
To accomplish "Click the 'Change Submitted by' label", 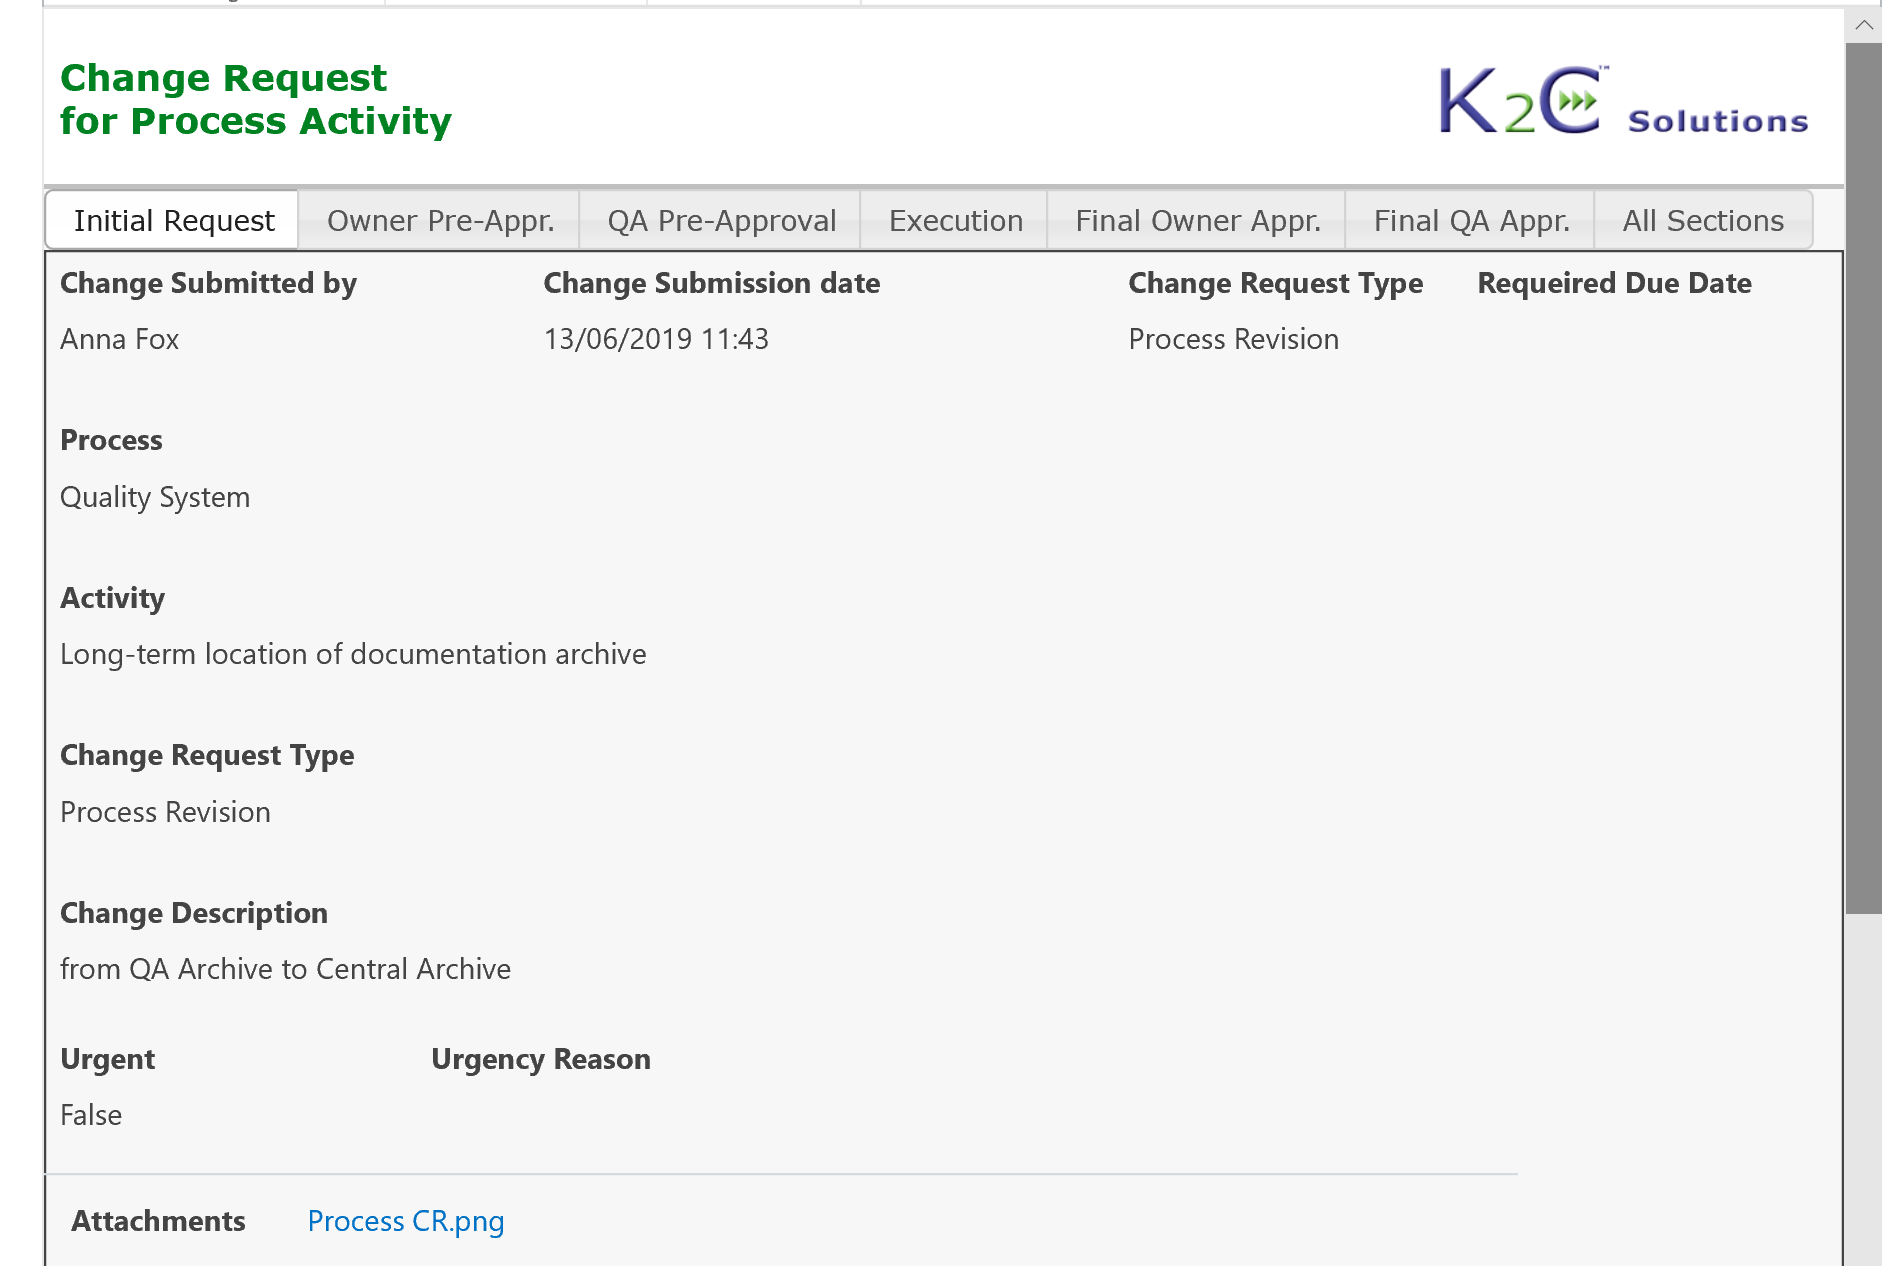I will click(208, 283).
